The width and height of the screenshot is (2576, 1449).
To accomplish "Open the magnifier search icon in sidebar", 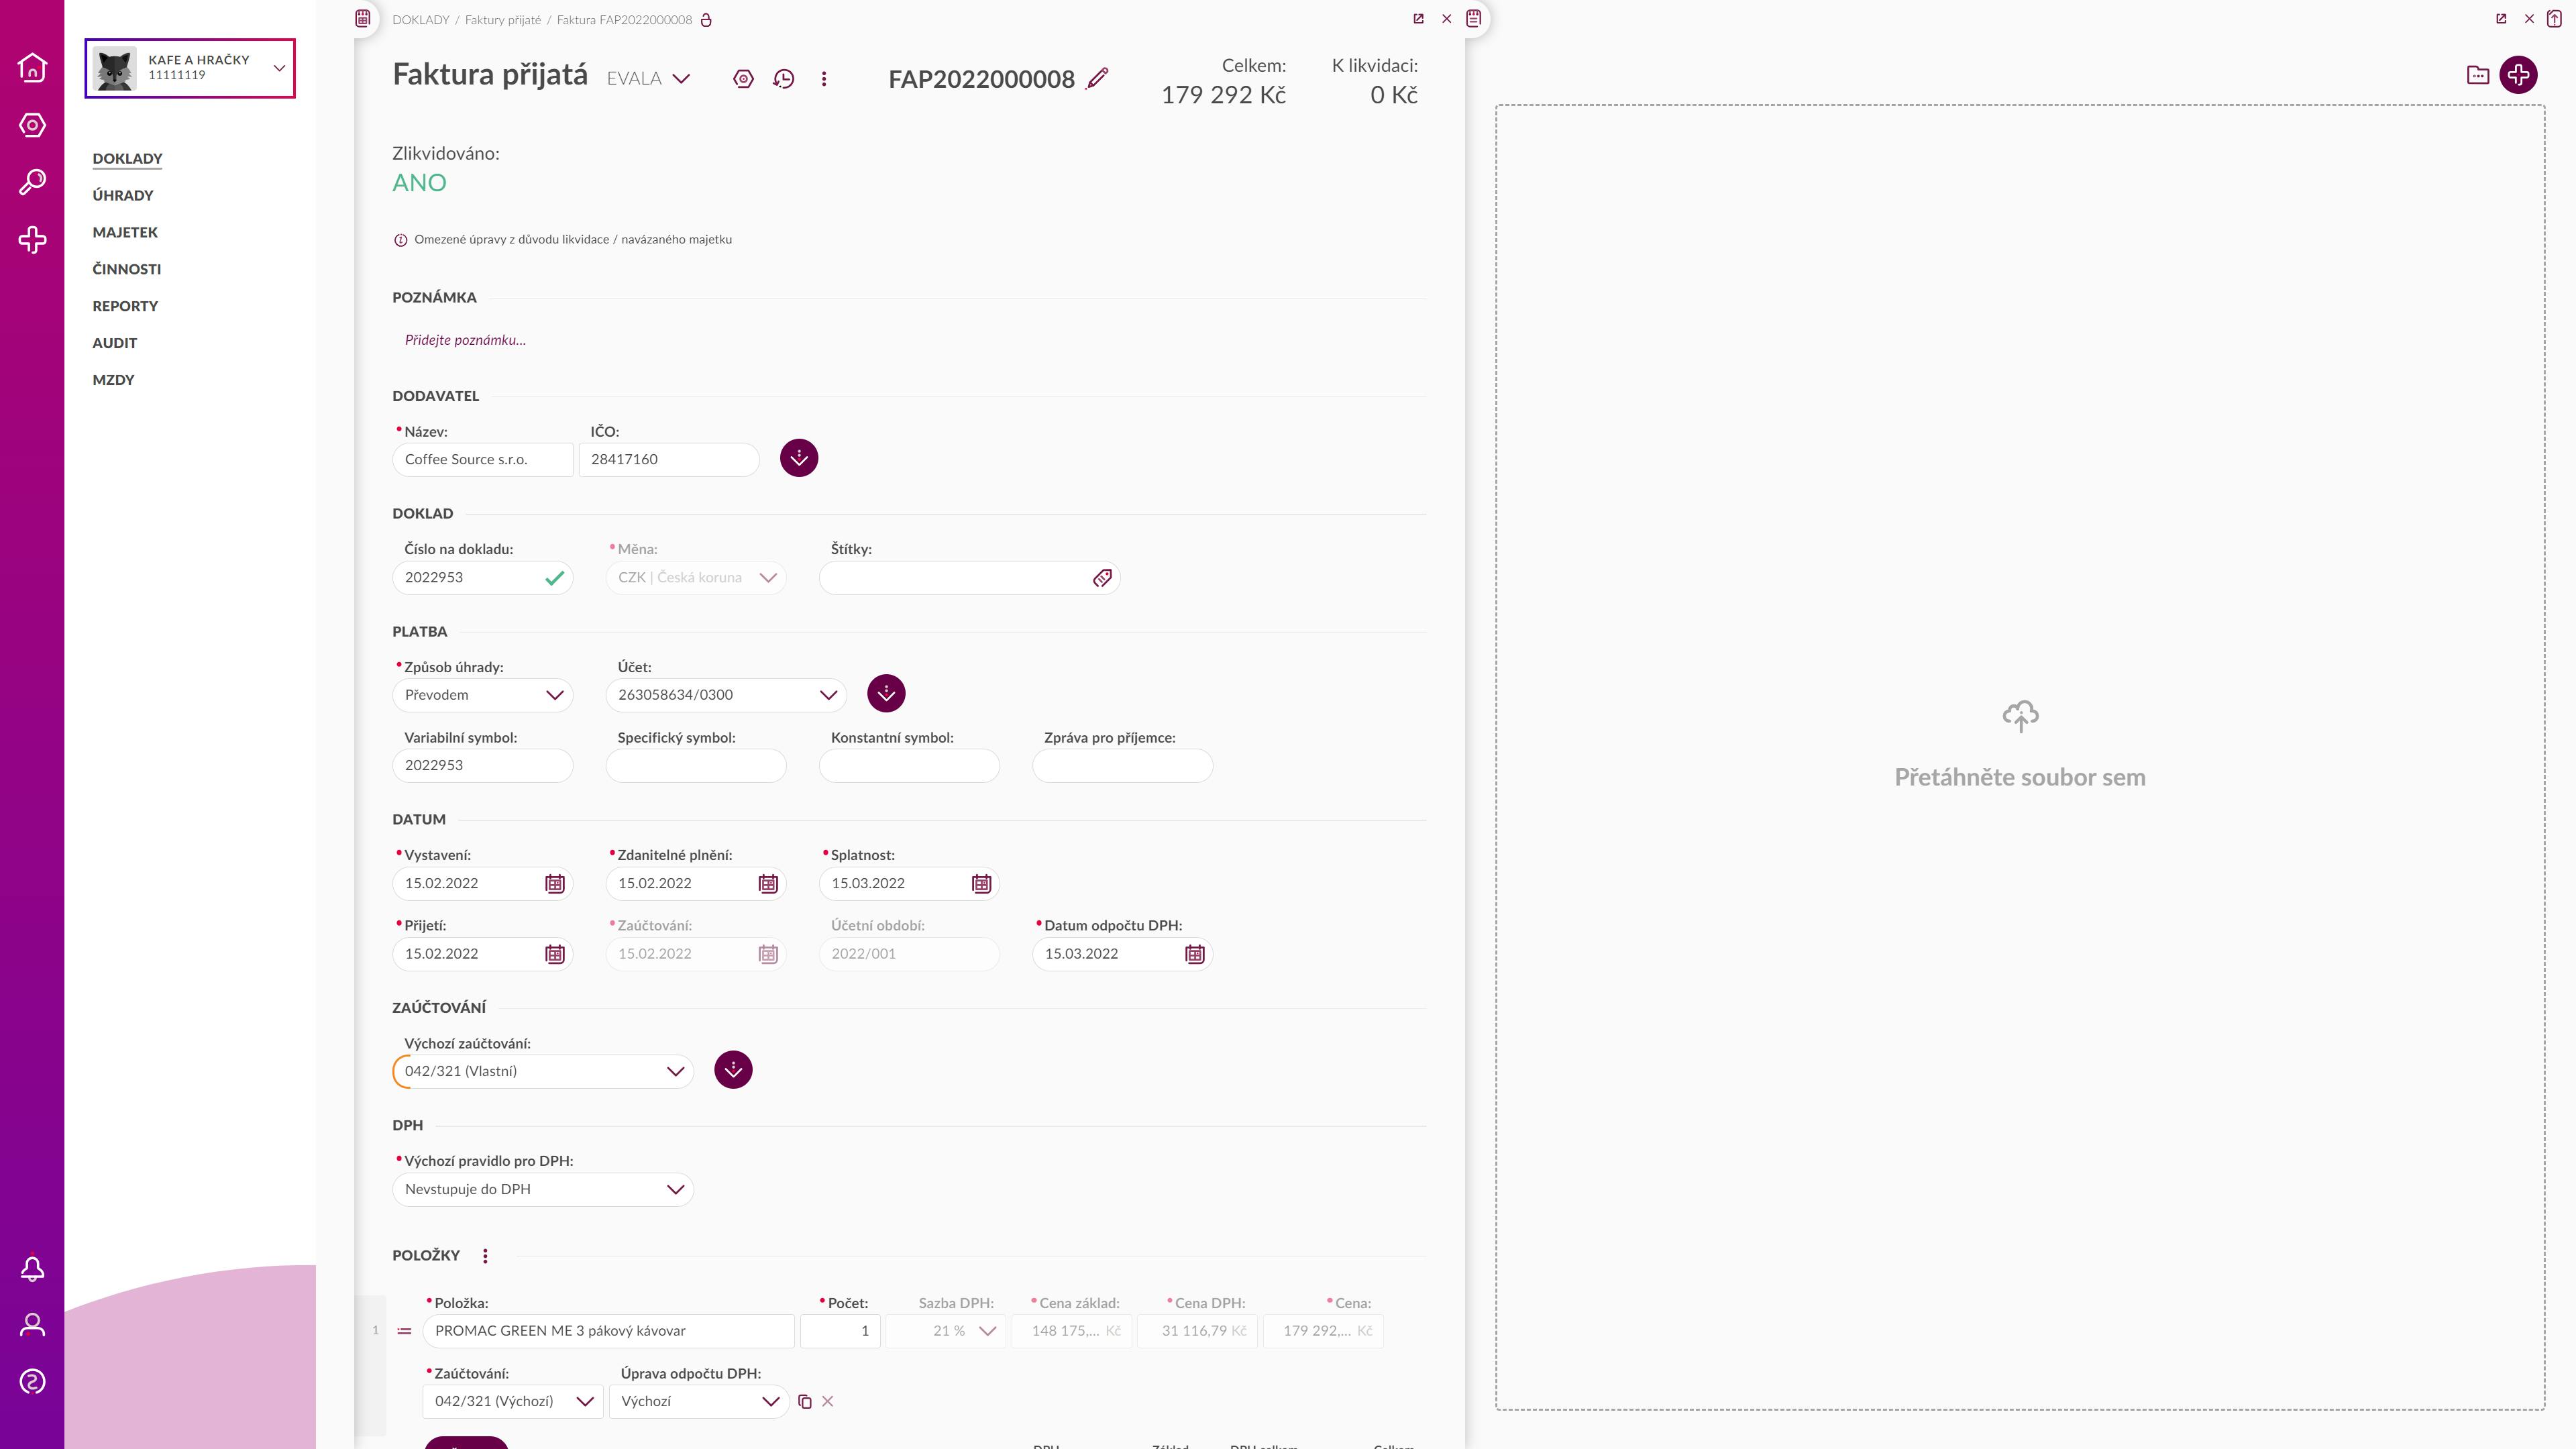I will pyautogui.click(x=32, y=182).
